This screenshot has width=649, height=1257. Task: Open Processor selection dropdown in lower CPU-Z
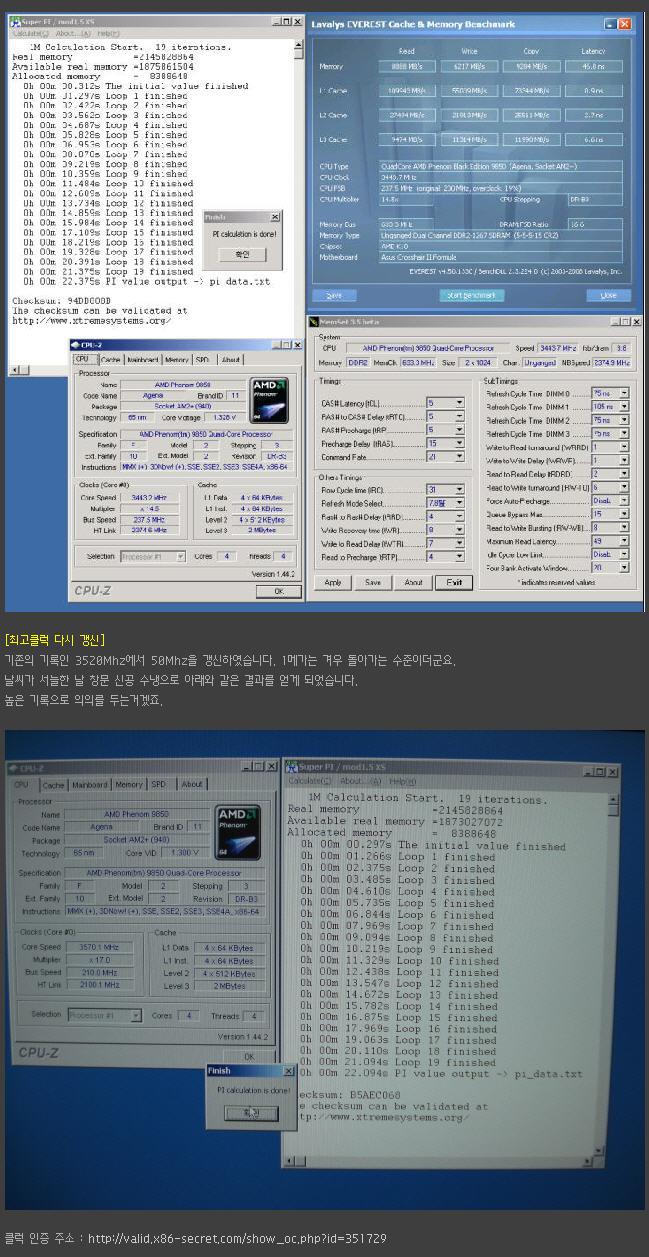coord(104,1014)
